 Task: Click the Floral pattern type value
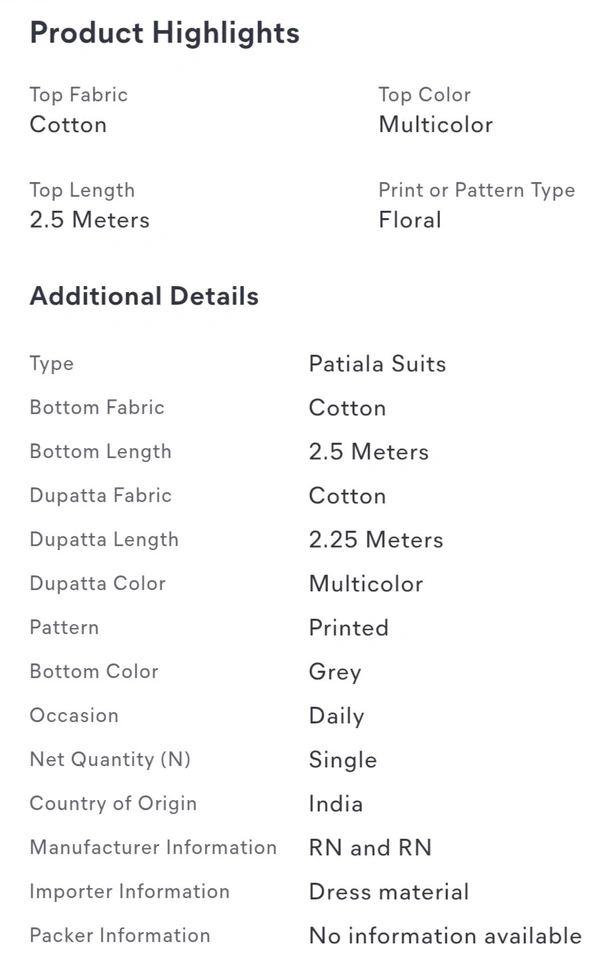[x=410, y=220]
